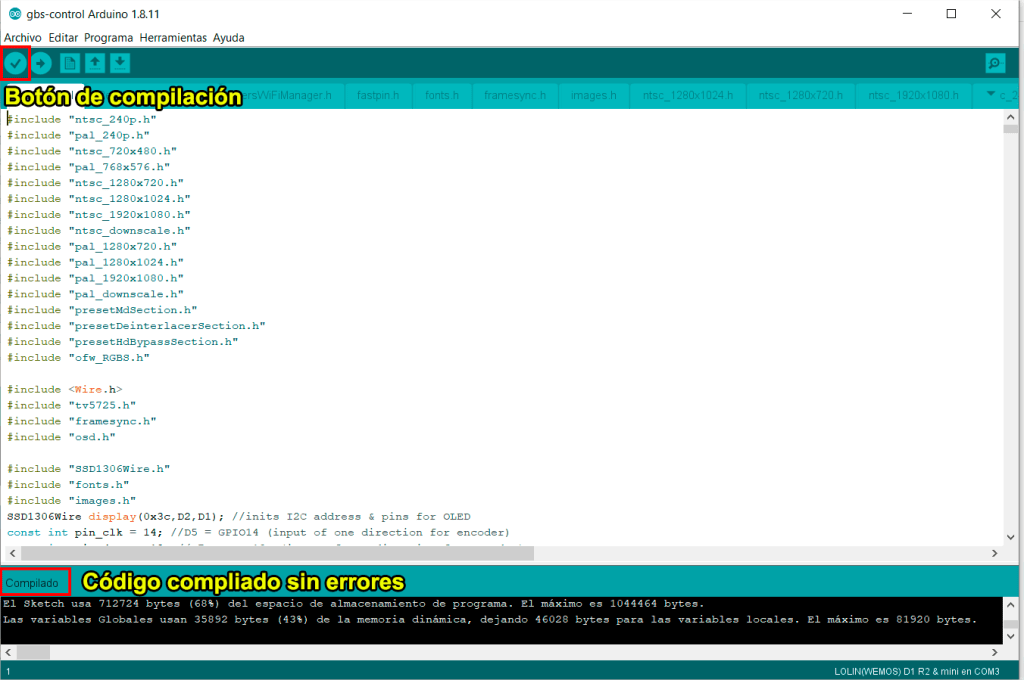The image size is (1024, 680).
Task: Save the sketch using the Save icon
Action: (x=120, y=63)
